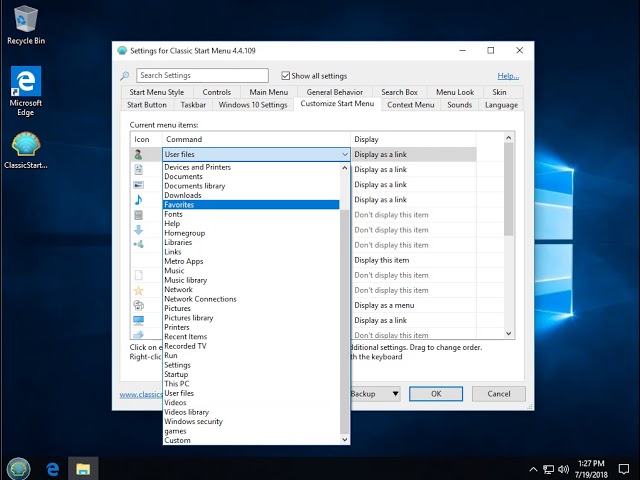Open the www.classic website link
Screen dimensions: 640x480
(141, 394)
